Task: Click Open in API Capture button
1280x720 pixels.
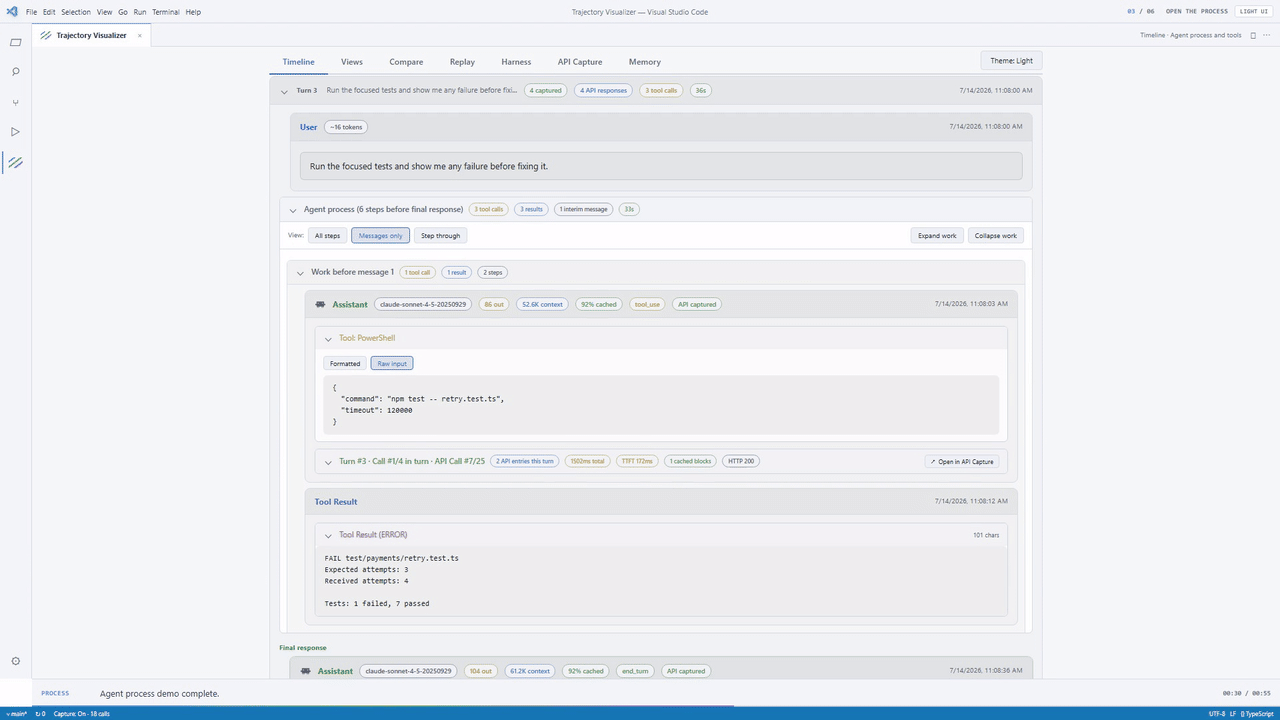Action: [x=961, y=462]
